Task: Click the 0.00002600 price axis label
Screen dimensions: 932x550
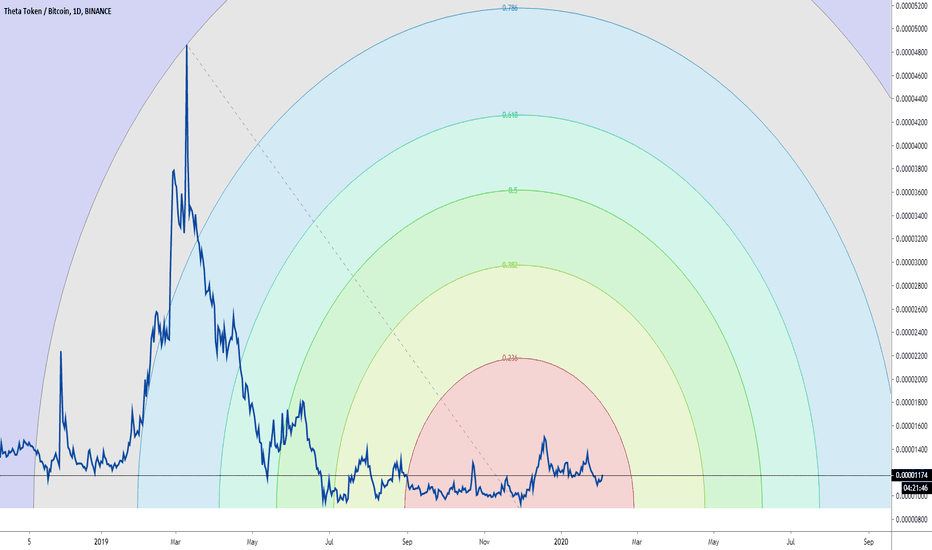Action: (x=912, y=309)
